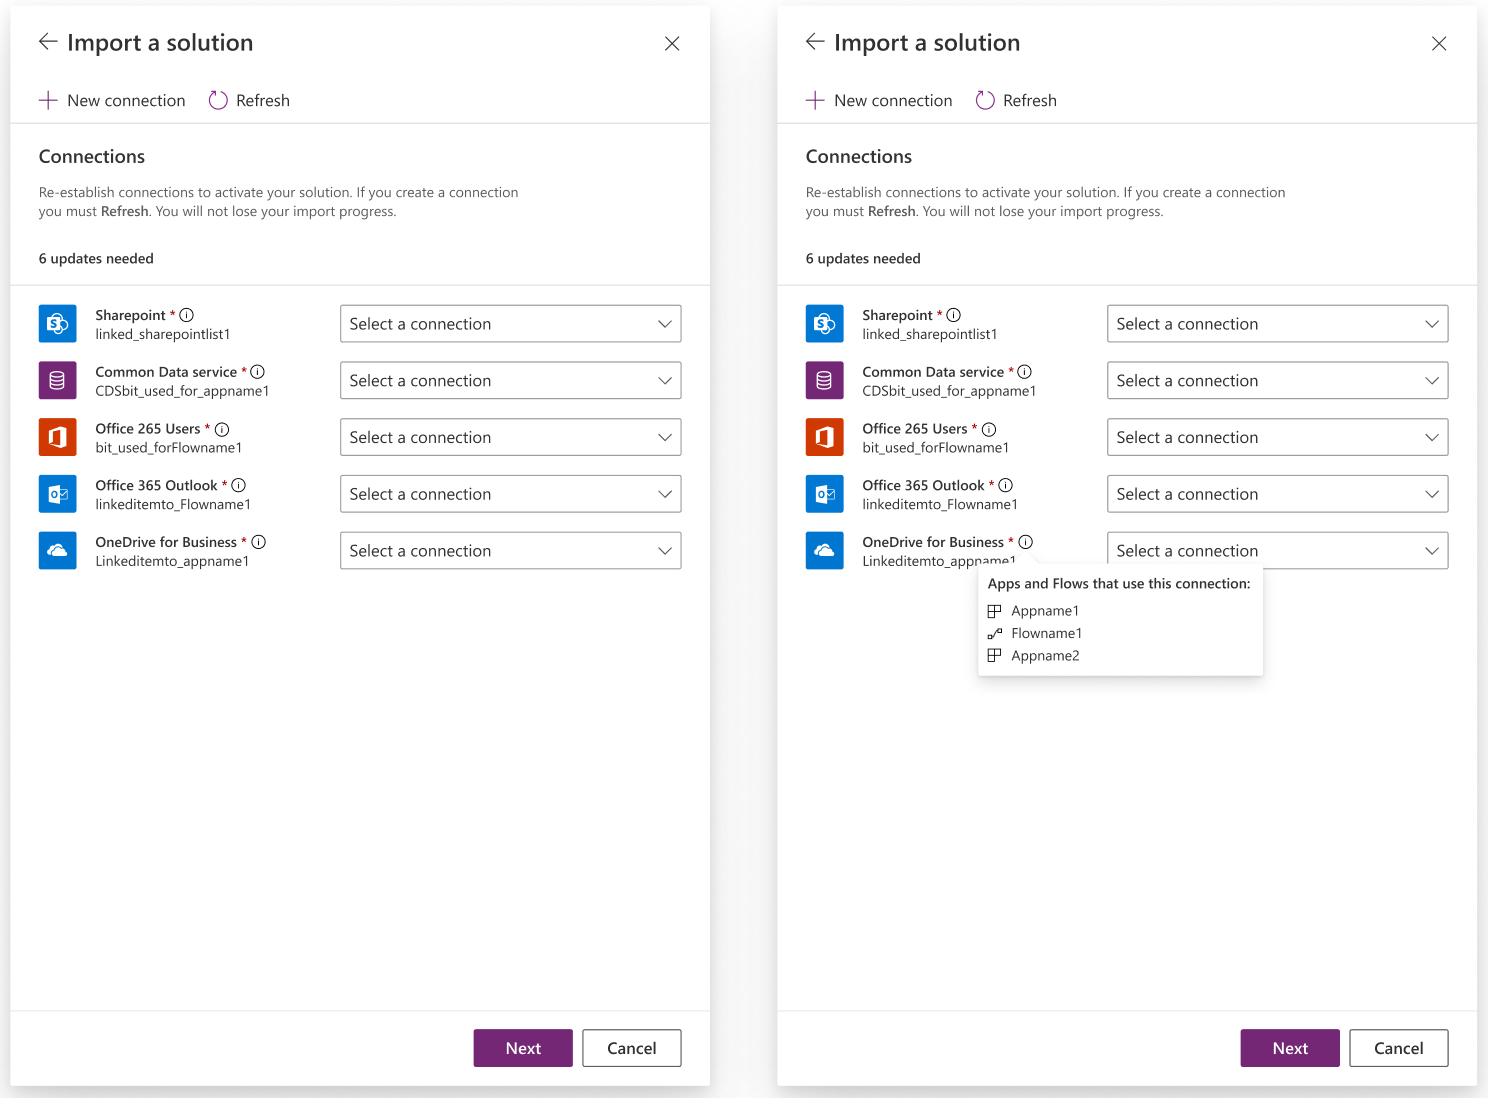Click OneDrive for Business icon in left panel
The image size is (1488, 1098).
[x=58, y=551]
